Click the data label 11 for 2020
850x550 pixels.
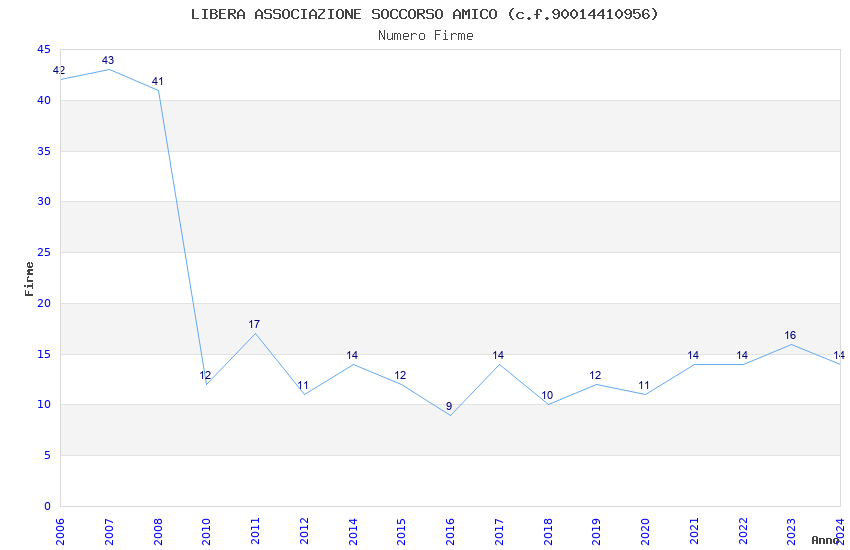coord(644,385)
